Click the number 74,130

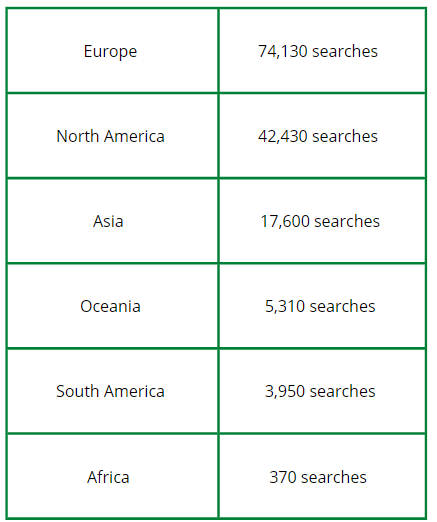click(283, 51)
